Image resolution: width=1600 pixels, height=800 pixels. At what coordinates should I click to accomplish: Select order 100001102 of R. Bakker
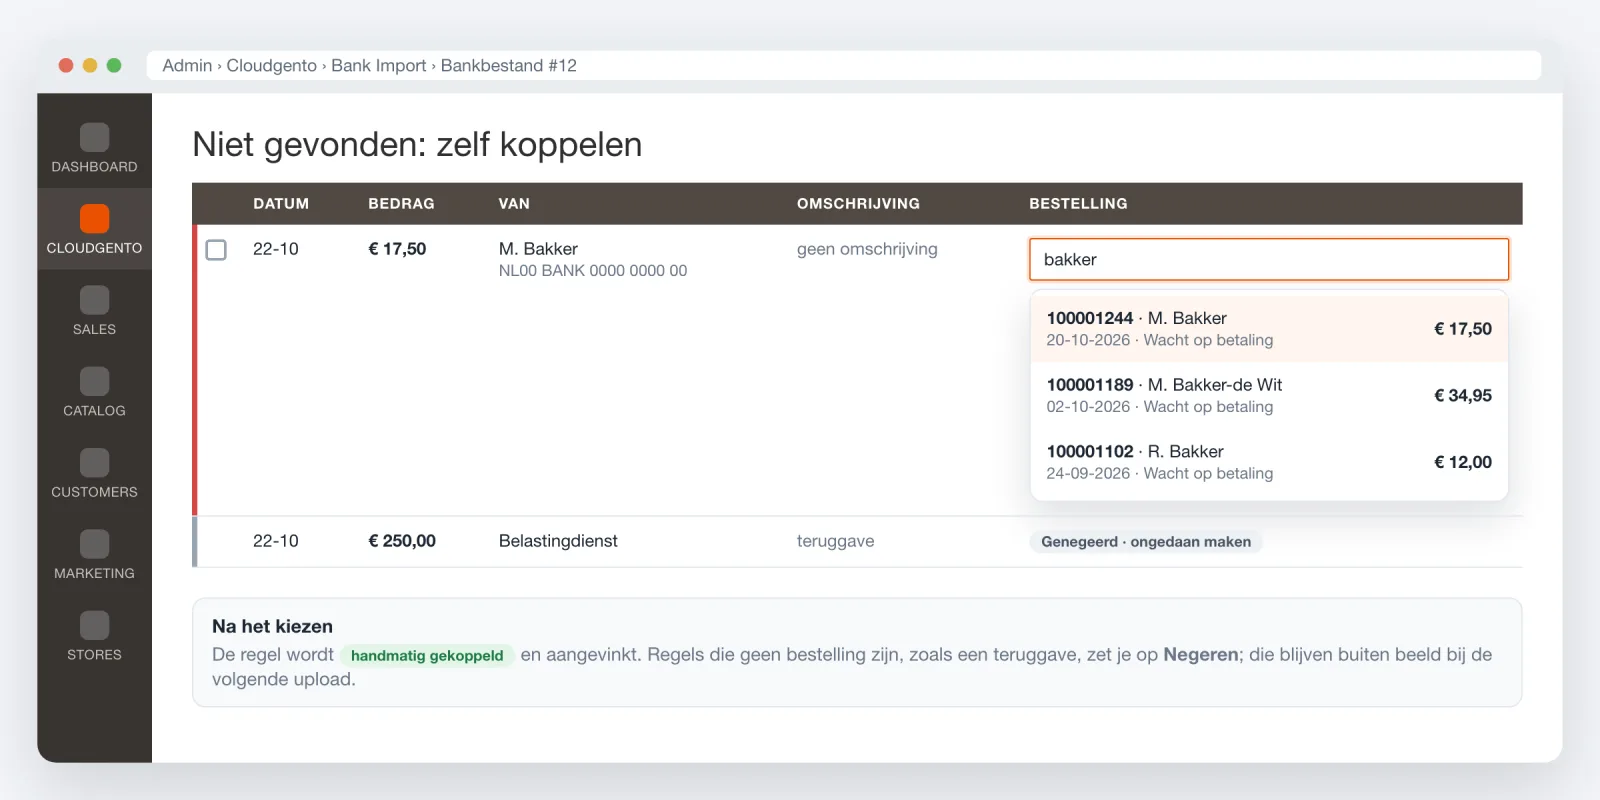pyautogui.click(x=1269, y=462)
